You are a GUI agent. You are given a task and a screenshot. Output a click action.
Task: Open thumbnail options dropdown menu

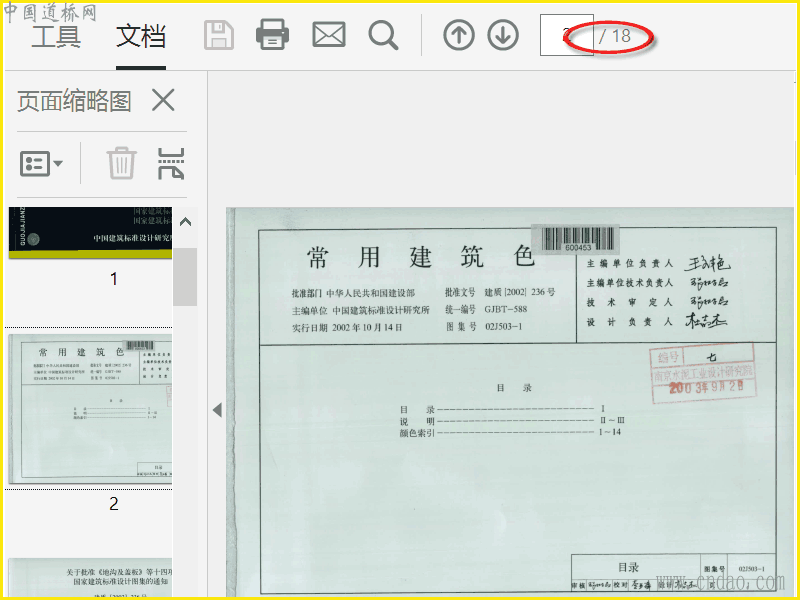tap(41, 164)
